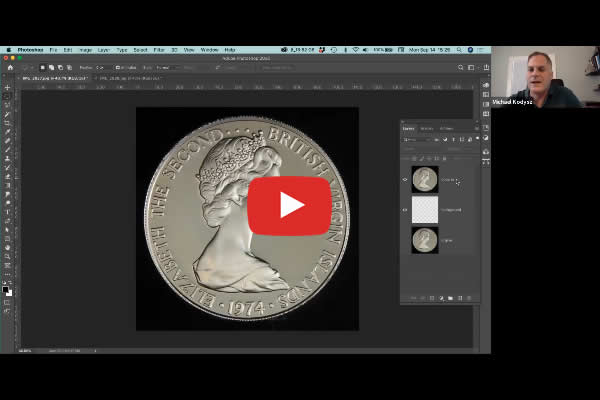The image size is (600, 400).
Task: Click the Home icon in options bar
Action: [x=10, y=67]
